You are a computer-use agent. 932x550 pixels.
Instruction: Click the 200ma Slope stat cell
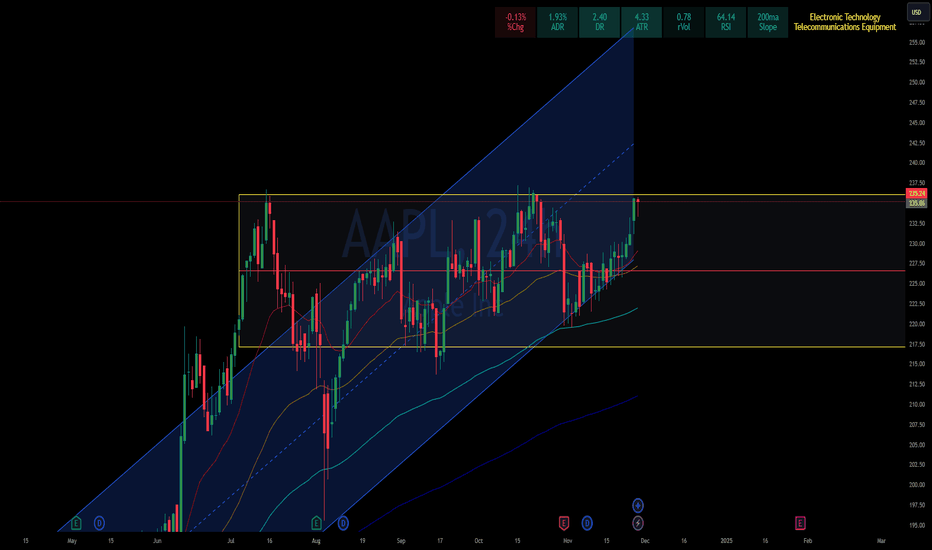coord(768,23)
